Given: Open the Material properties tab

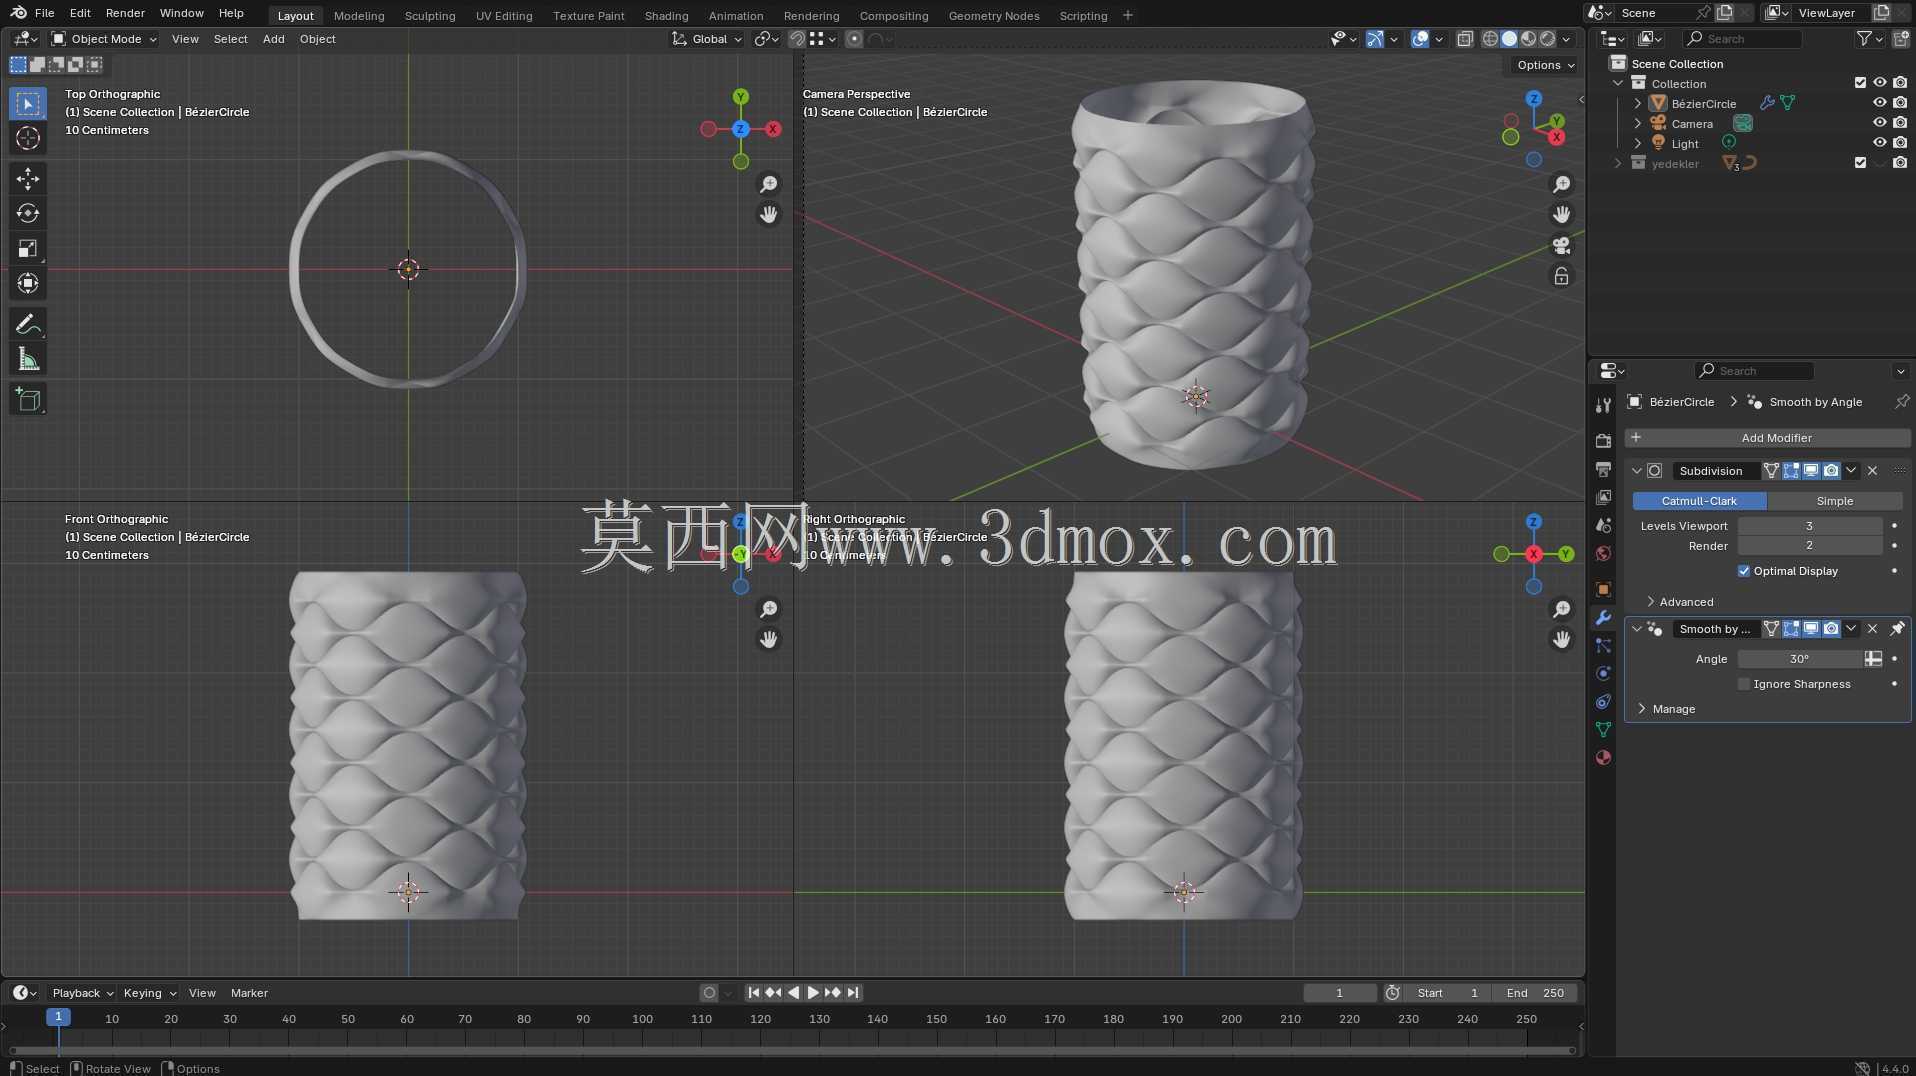Looking at the screenshot, I should click(x=1603, y=758).
